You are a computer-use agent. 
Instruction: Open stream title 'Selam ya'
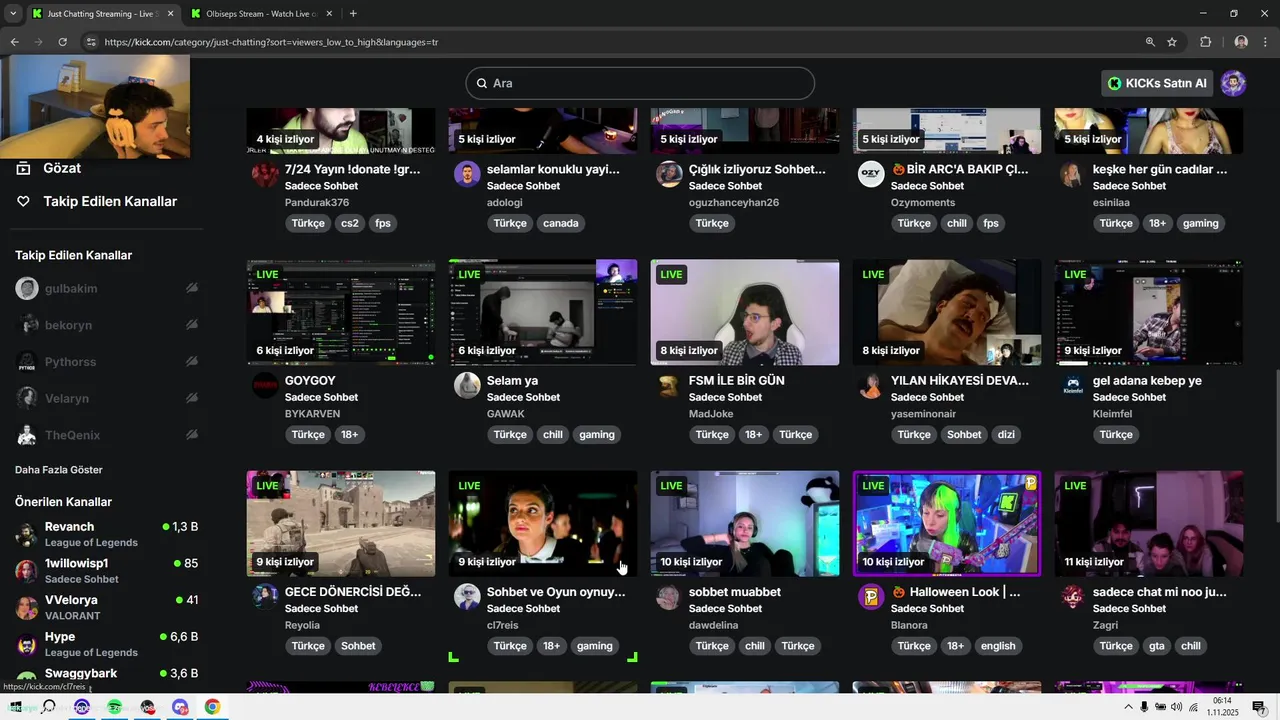[512, 381]
